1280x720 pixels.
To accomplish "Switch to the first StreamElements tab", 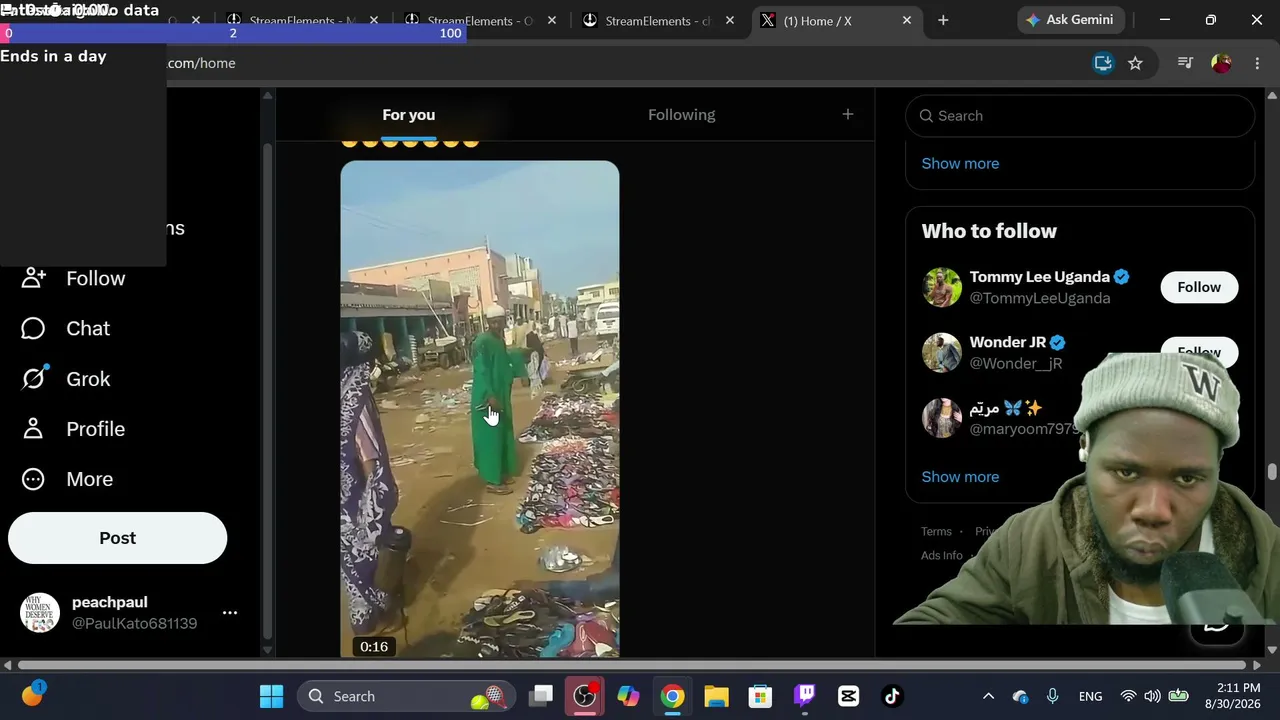I will [304, 20].
